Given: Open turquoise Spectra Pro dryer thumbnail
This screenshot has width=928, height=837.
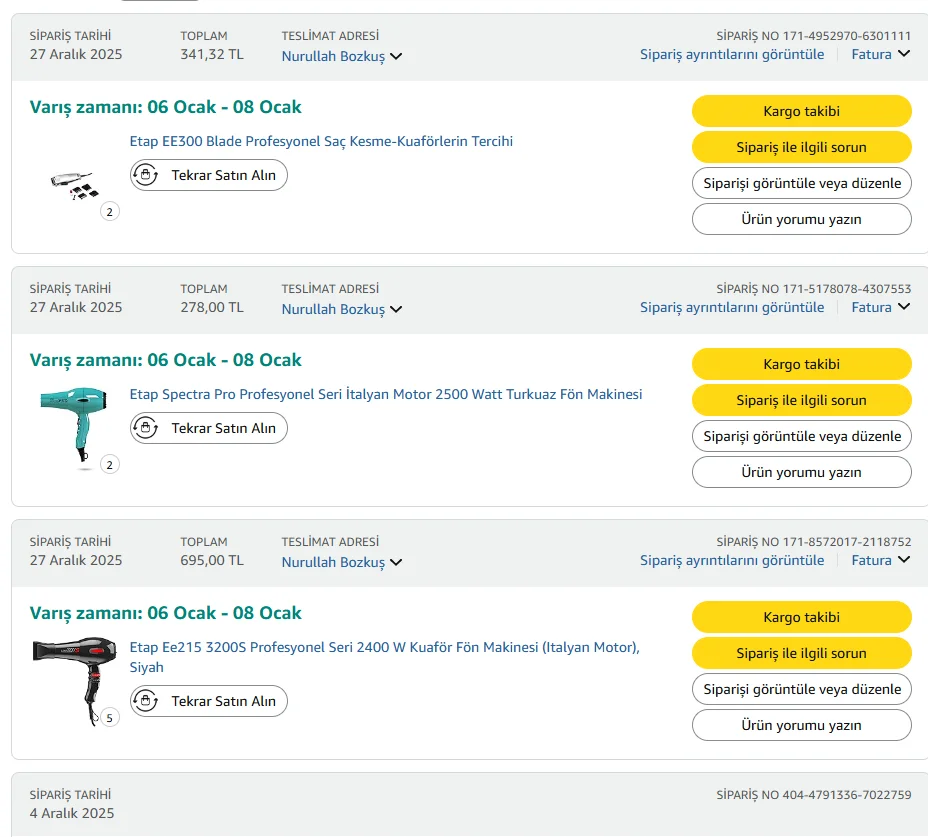Looking at the screenshot, I should (x=72, y=424).
